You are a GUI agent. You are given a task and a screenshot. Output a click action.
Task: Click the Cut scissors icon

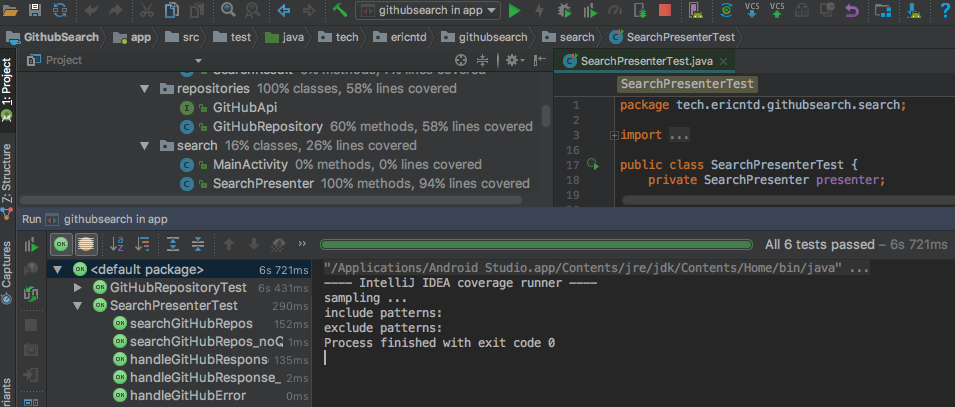[147, 10]
